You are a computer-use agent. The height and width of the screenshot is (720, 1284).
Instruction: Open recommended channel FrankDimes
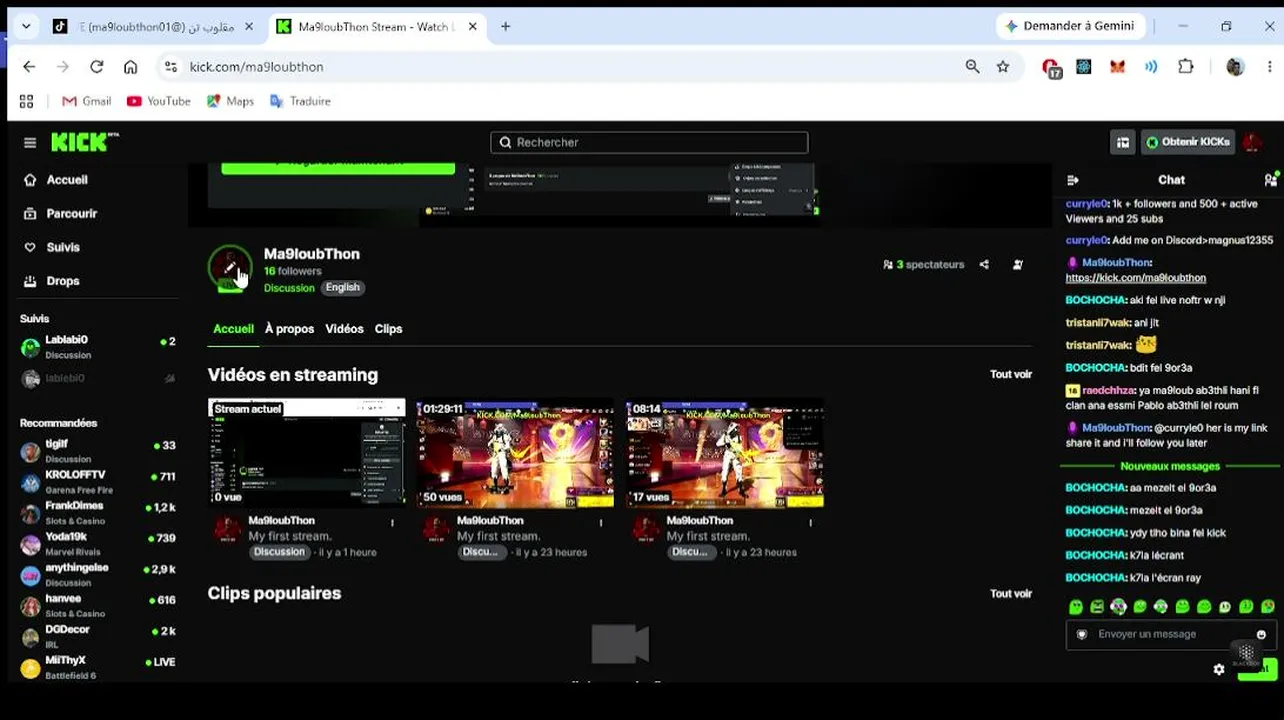click(x=98, y=513)
